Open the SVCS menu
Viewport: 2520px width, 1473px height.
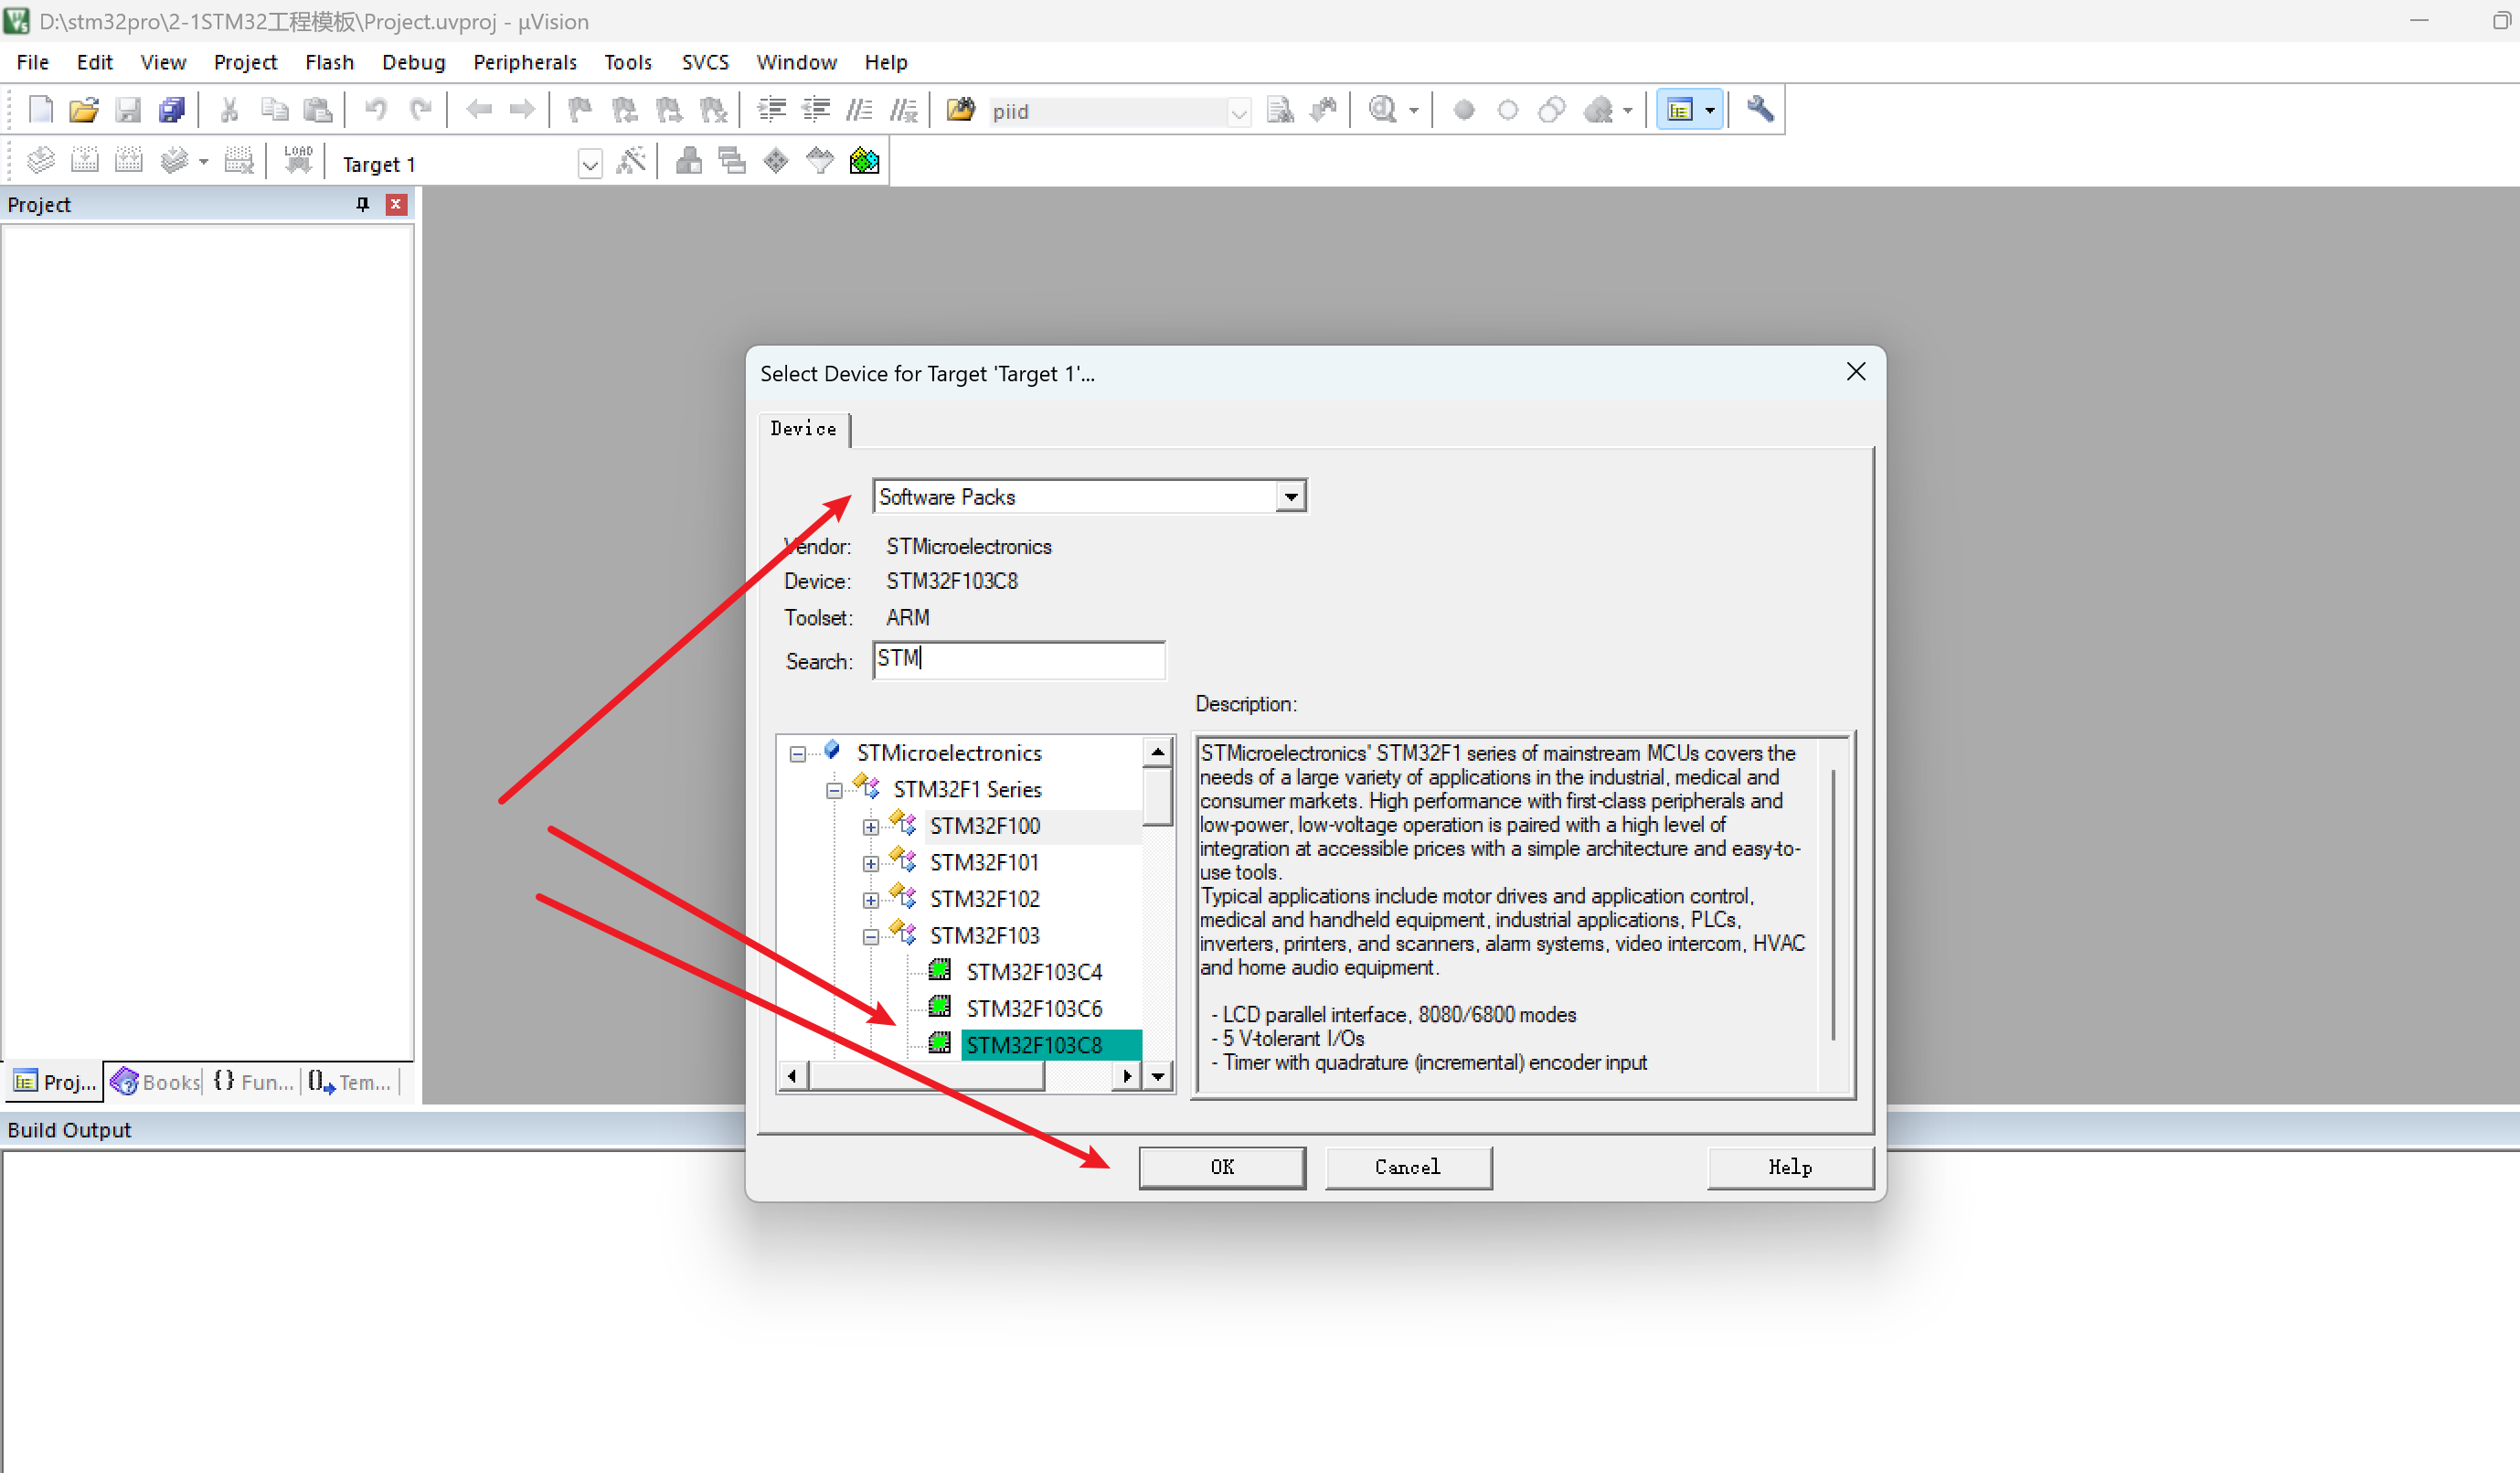click(x=705, y=62)
